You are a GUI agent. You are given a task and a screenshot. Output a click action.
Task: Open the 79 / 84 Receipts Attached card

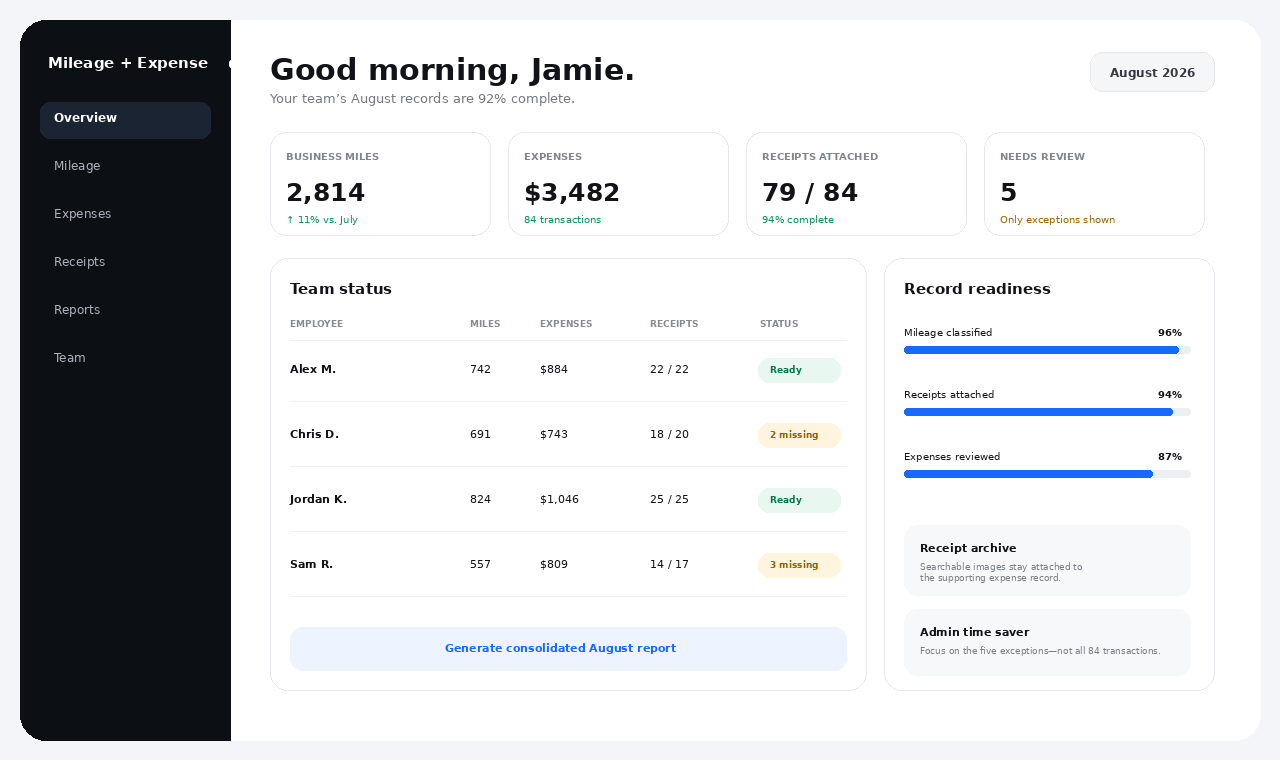(856, 184)
